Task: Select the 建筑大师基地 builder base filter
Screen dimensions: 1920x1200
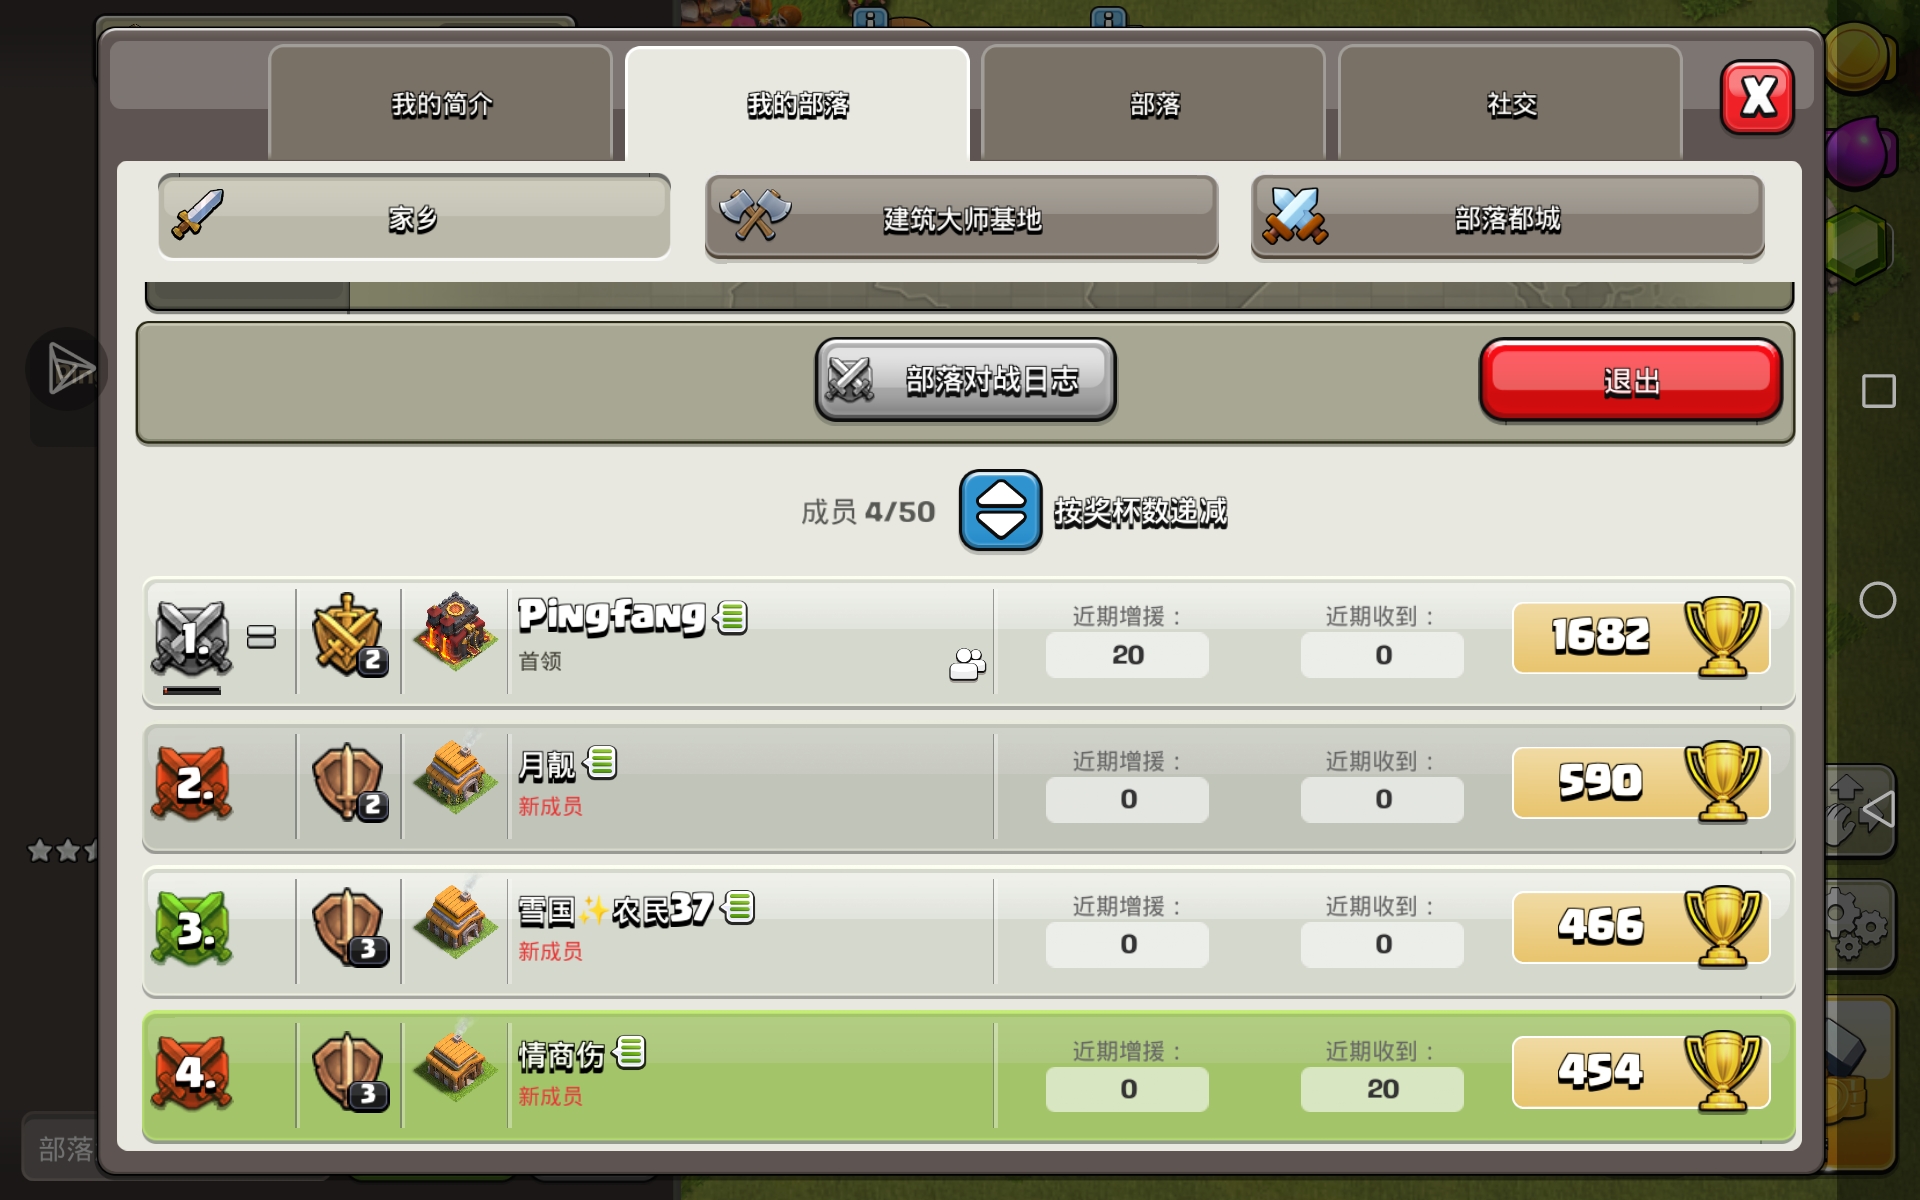Action: click(961, 217)
